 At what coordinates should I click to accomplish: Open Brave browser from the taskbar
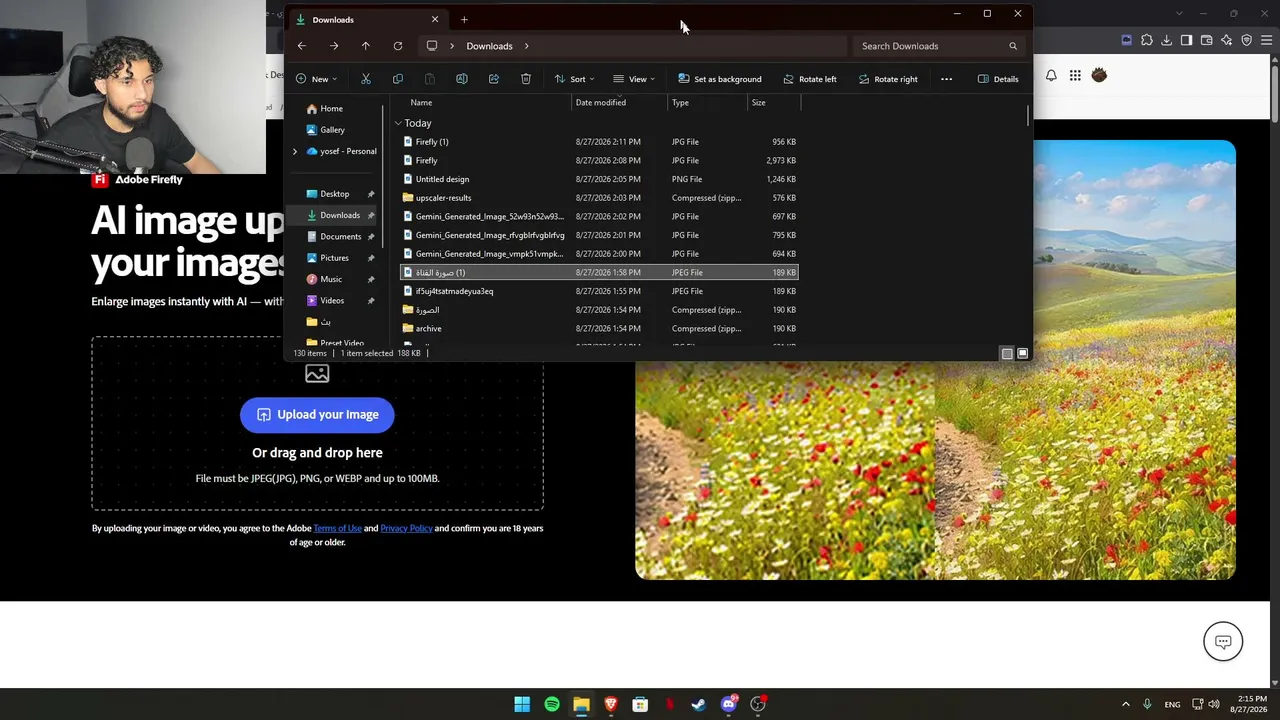coord(610,704)
